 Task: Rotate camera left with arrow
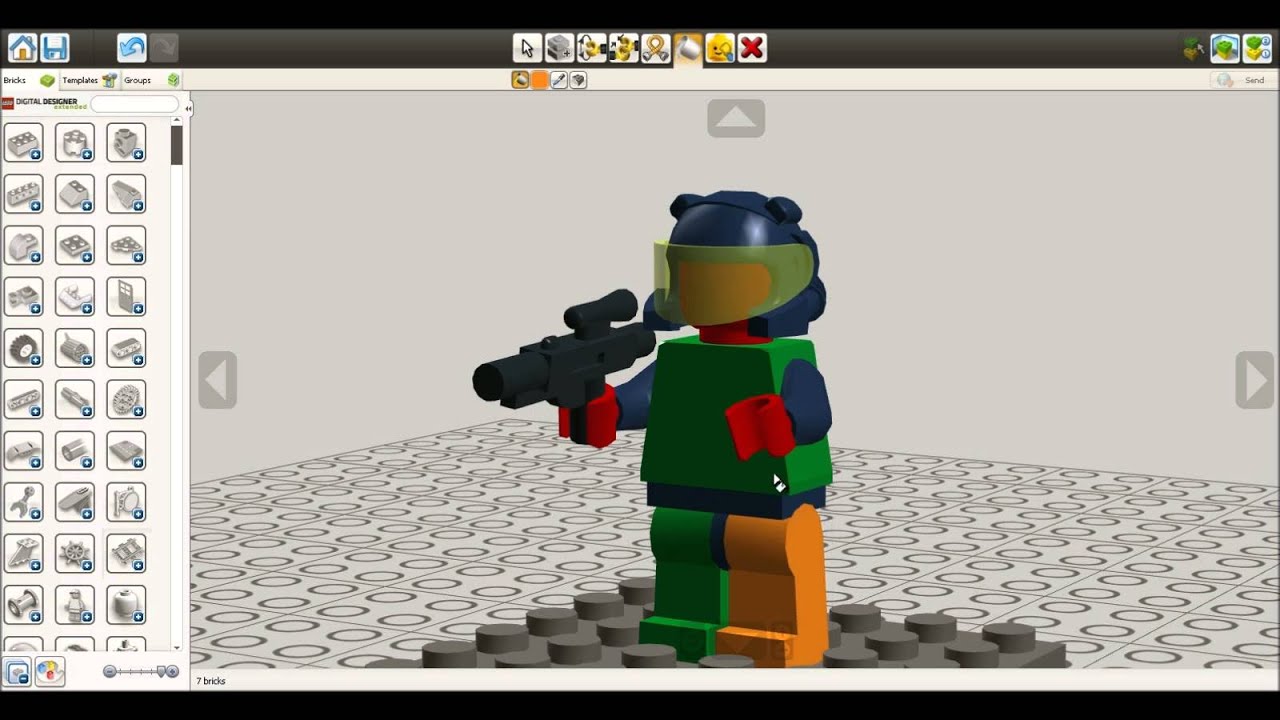point(217,380)
